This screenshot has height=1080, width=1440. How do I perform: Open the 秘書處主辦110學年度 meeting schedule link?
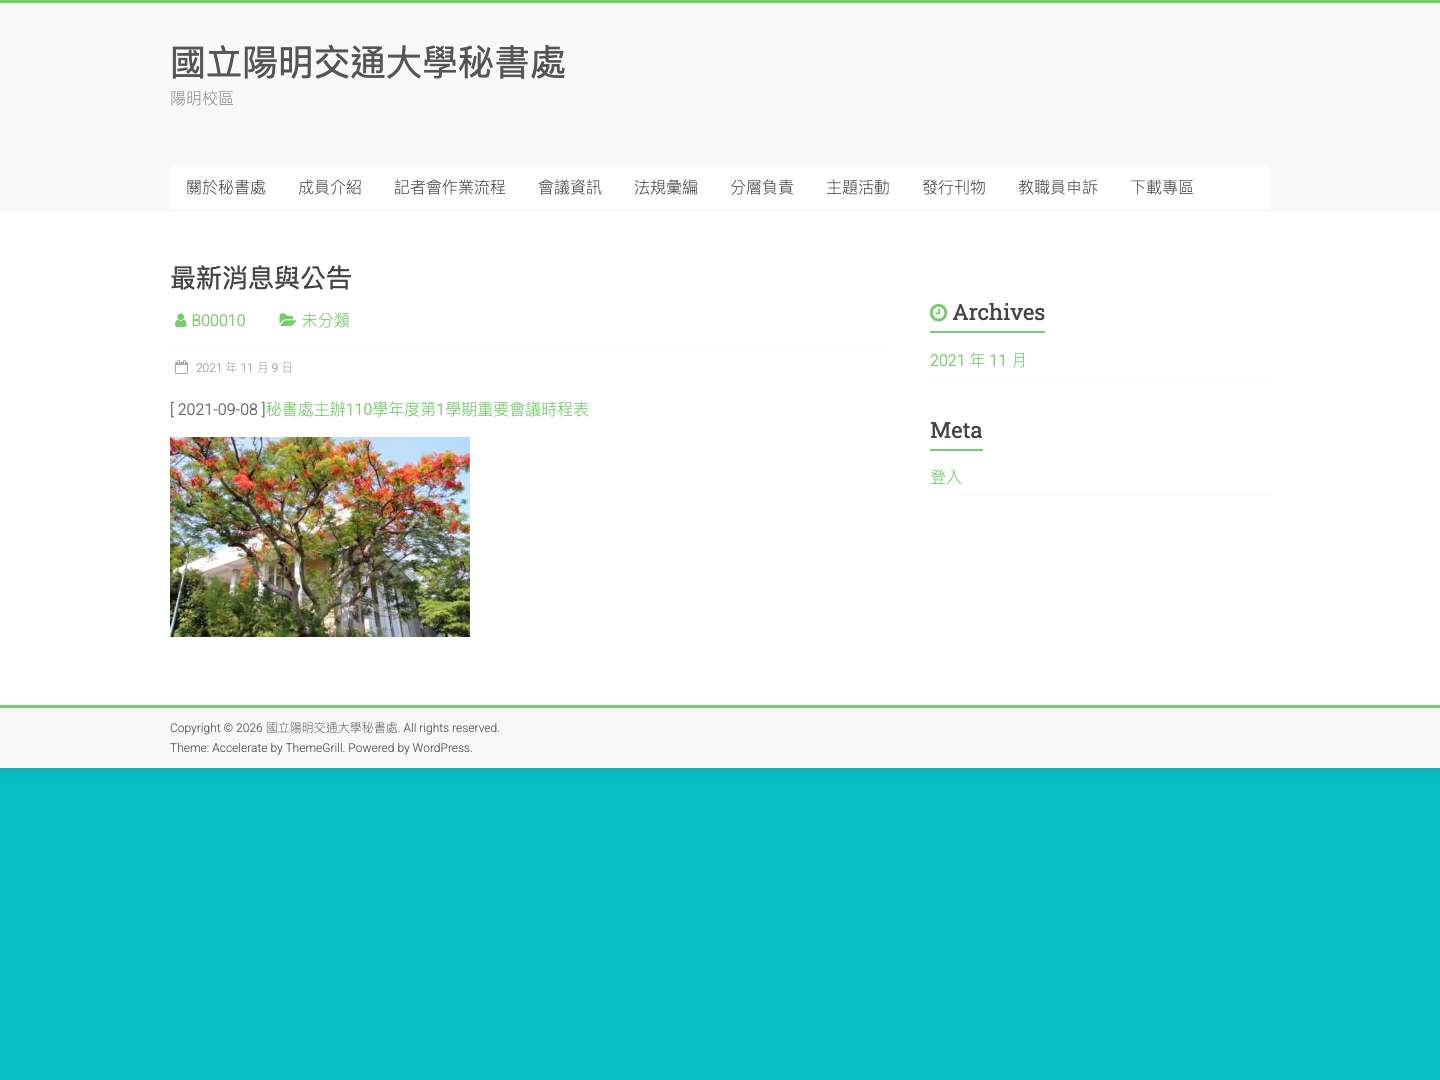[x=427, y=409]
